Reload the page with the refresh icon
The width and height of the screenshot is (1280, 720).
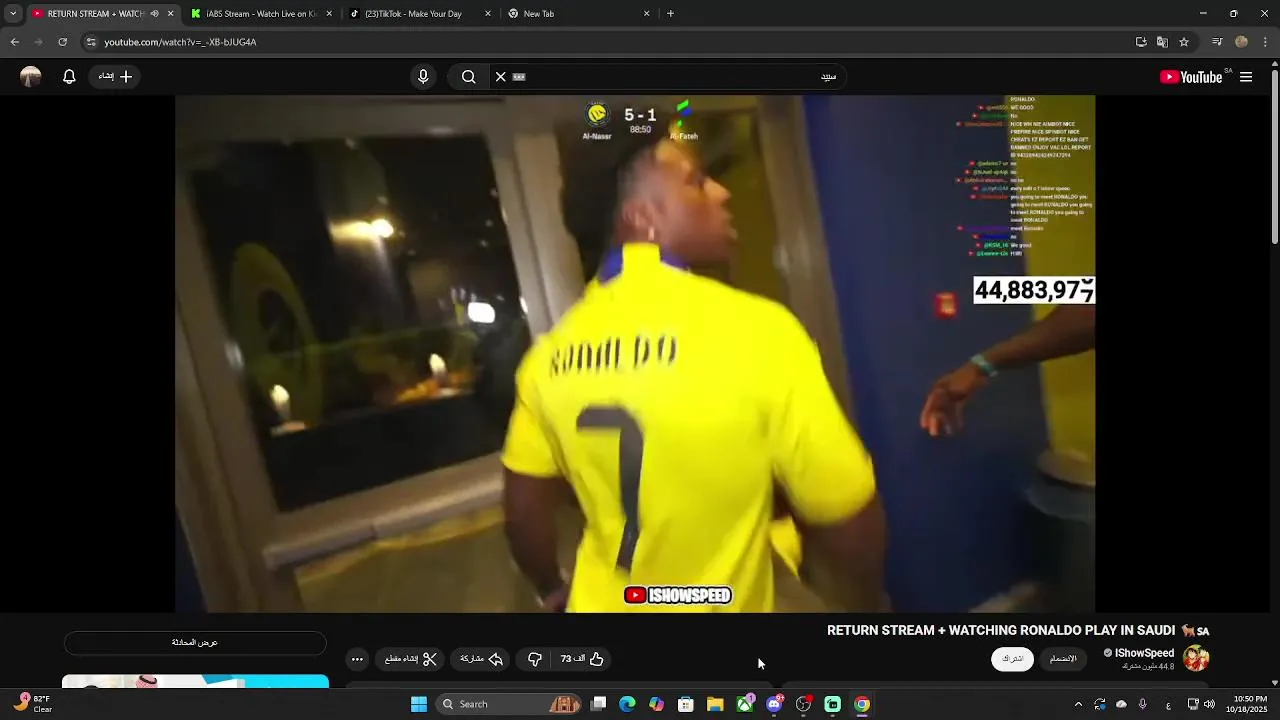coord(63,42)
